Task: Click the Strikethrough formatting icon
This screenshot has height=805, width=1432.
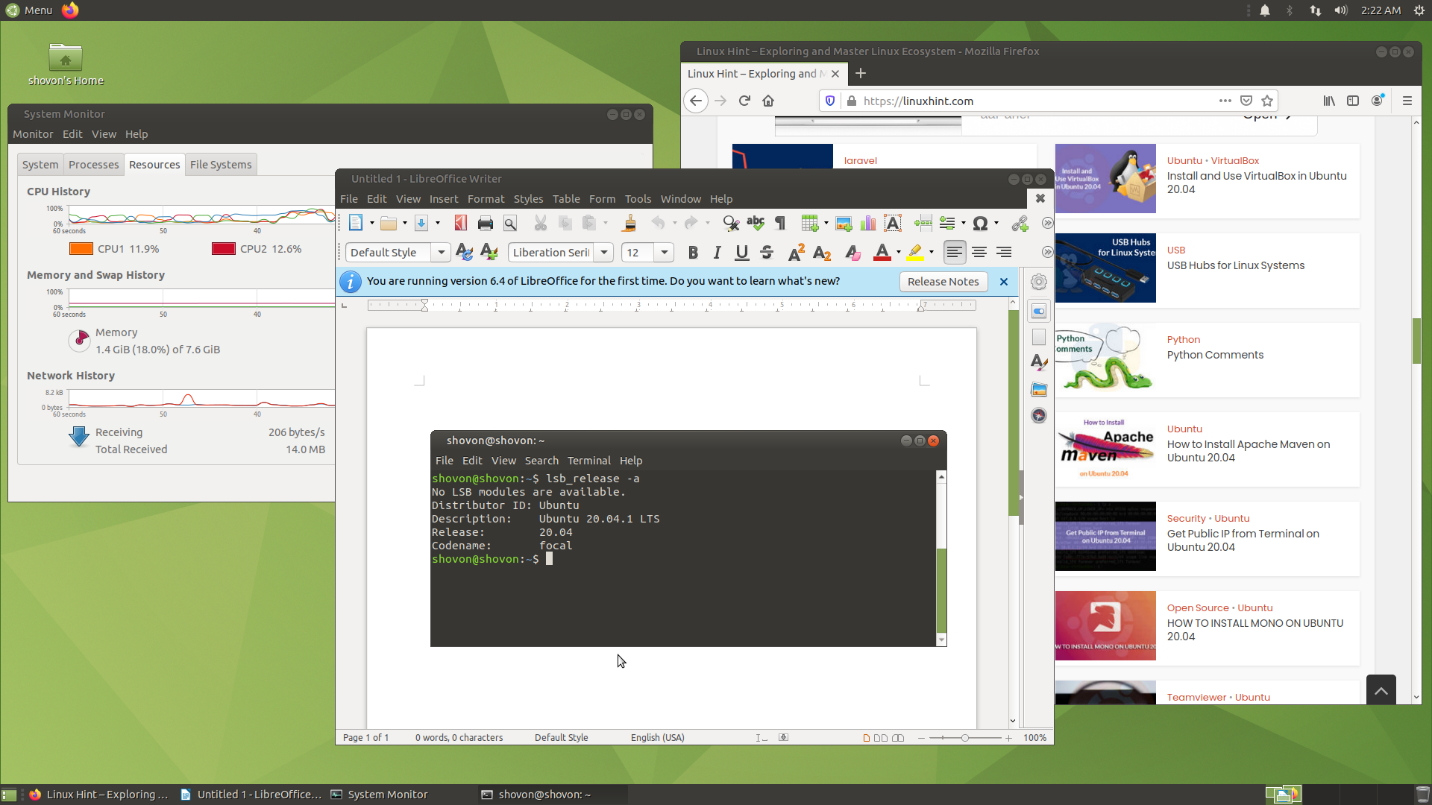Action: tap(767, 253)
